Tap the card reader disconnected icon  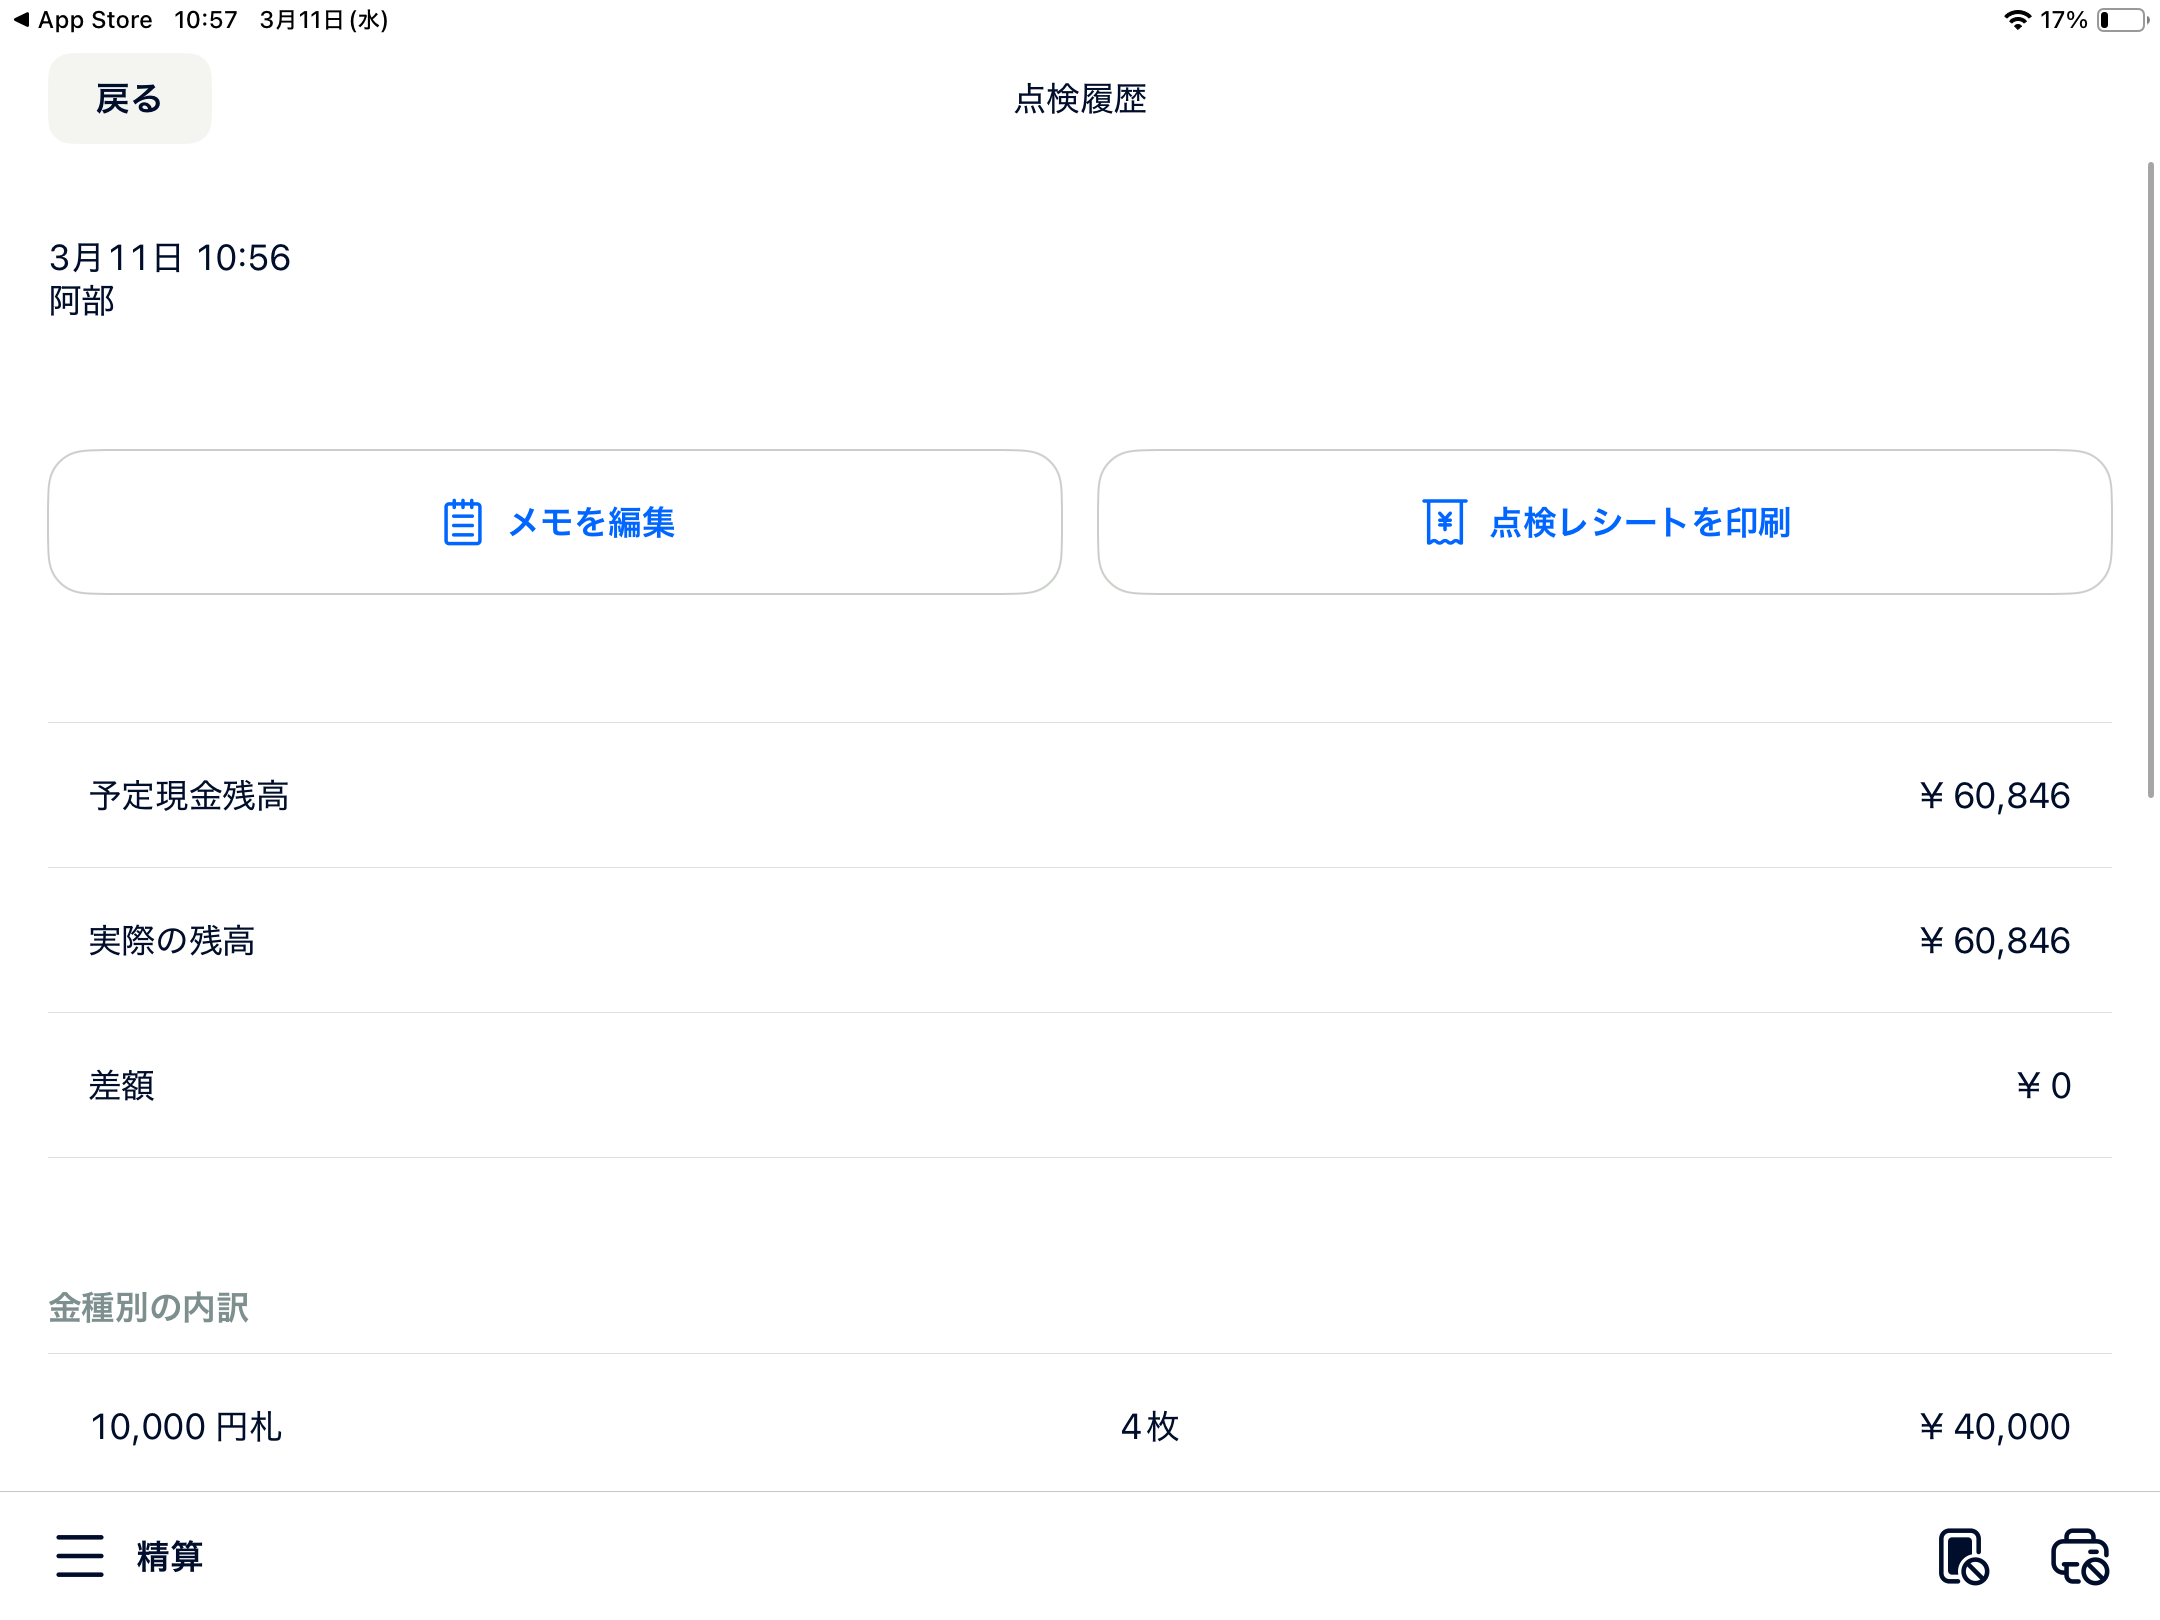1962,1556
